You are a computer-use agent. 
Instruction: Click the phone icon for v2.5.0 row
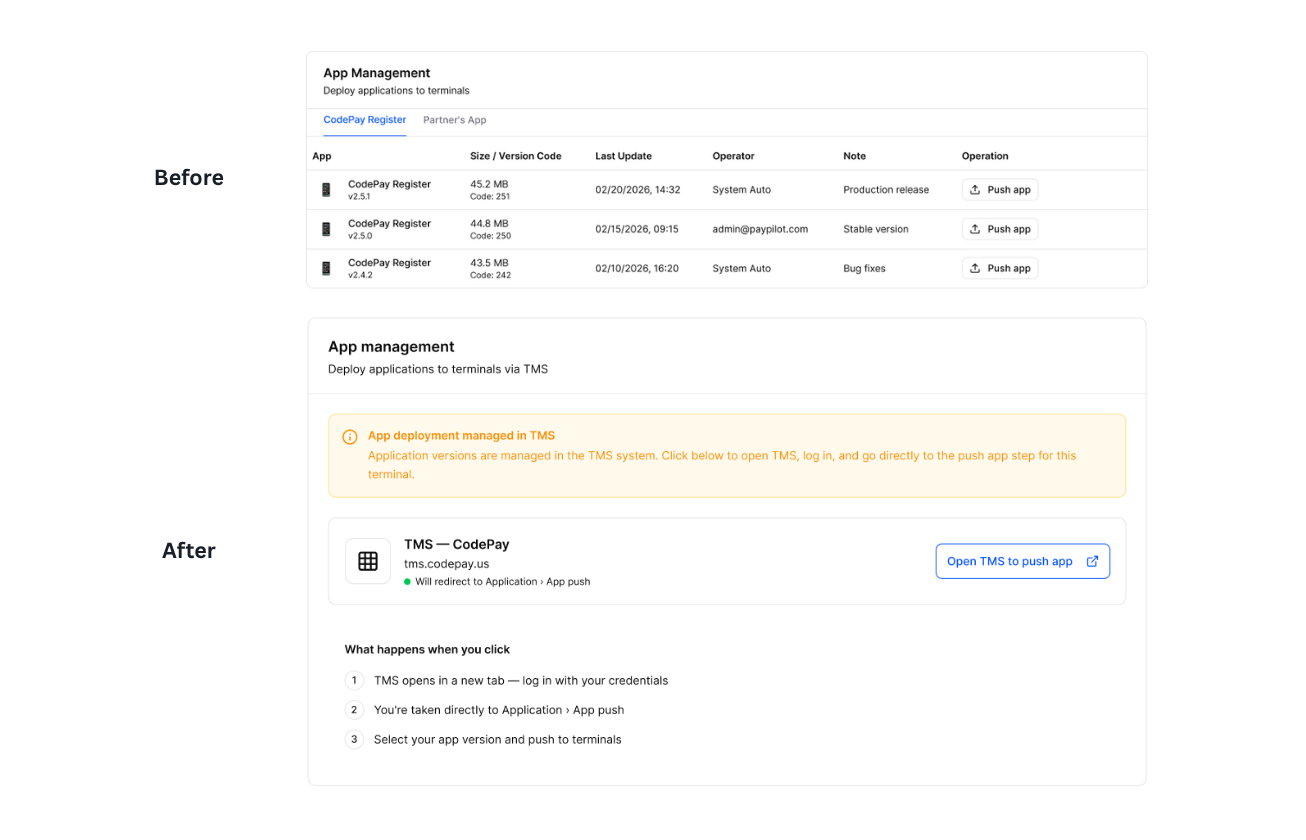pyautogui.click(x=326, y=229)
